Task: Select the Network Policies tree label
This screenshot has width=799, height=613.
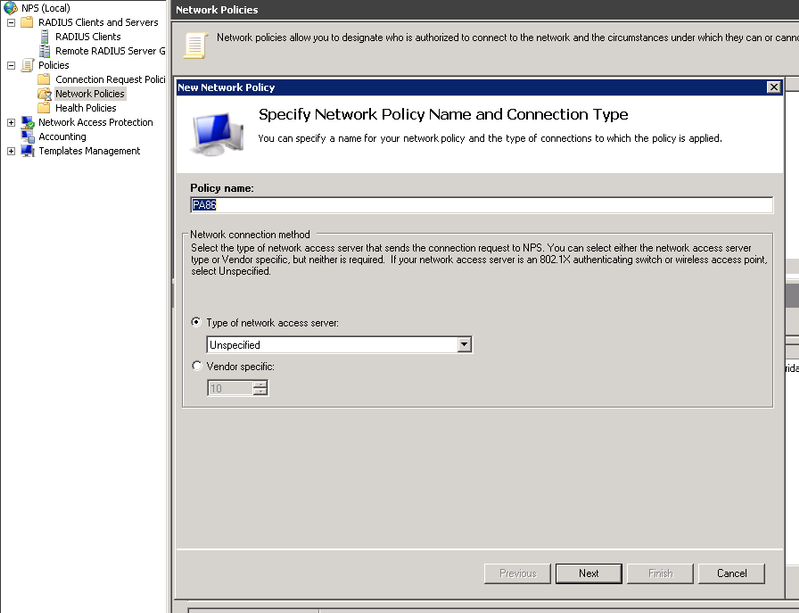Action: coord(90,94)
